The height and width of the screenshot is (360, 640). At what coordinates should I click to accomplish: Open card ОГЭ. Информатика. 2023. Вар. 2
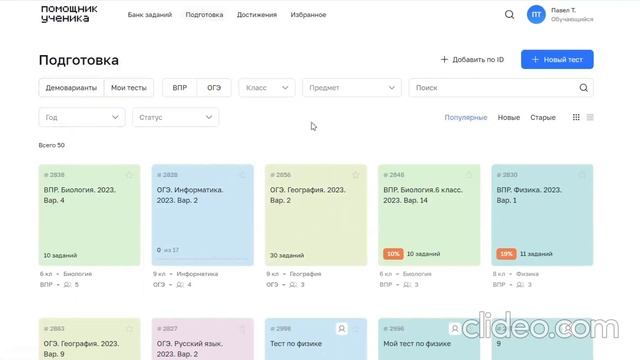pos(202,215)
